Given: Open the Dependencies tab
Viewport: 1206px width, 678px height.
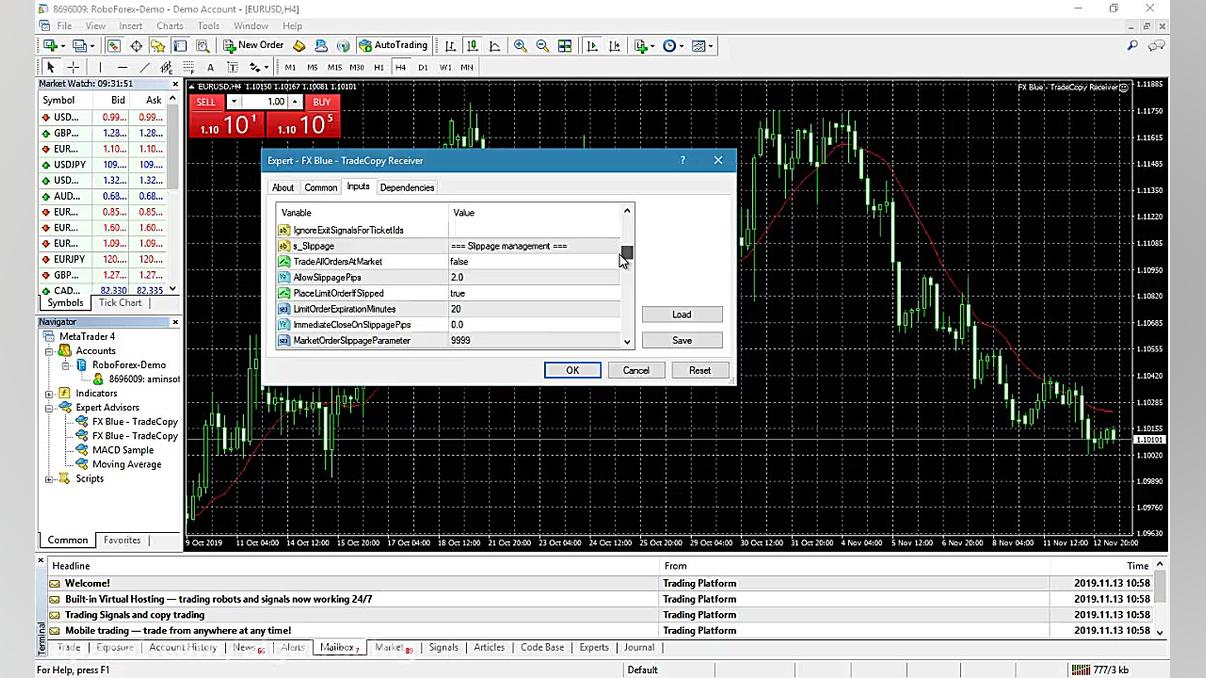Looking at the screenshot, I should [x=407, y=188].
